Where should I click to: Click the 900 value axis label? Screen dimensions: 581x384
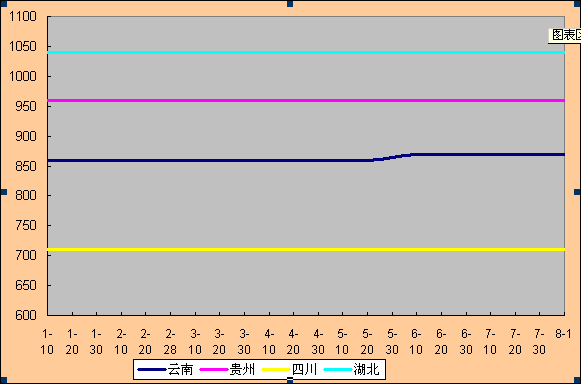point(26,136)
